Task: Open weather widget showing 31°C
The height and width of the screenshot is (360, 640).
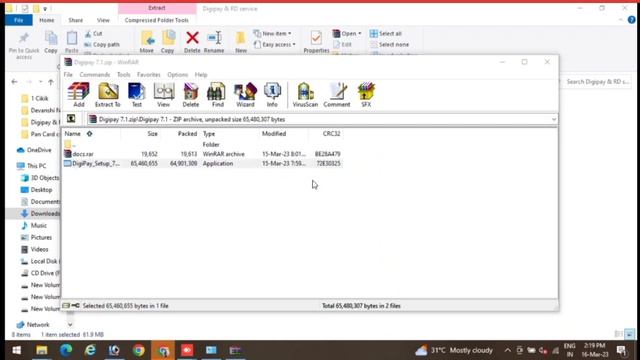Action: pos(454,350)
